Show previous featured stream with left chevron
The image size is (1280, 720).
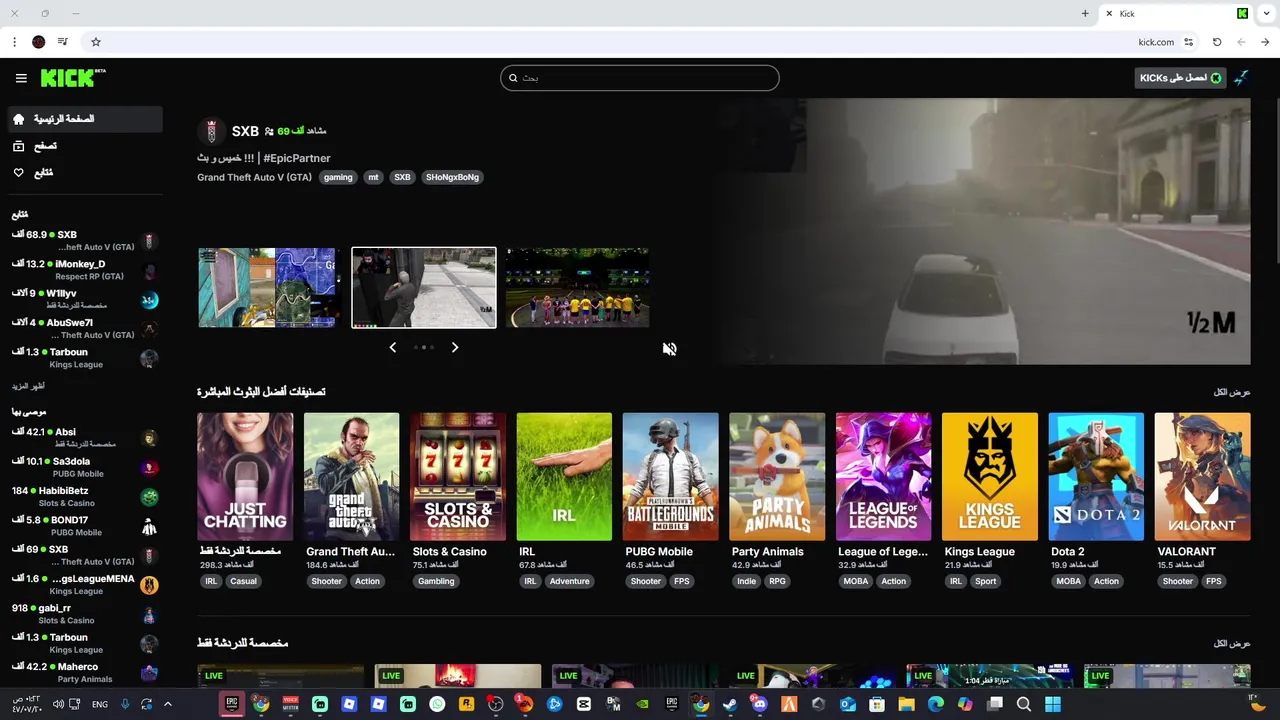point(392,347)
